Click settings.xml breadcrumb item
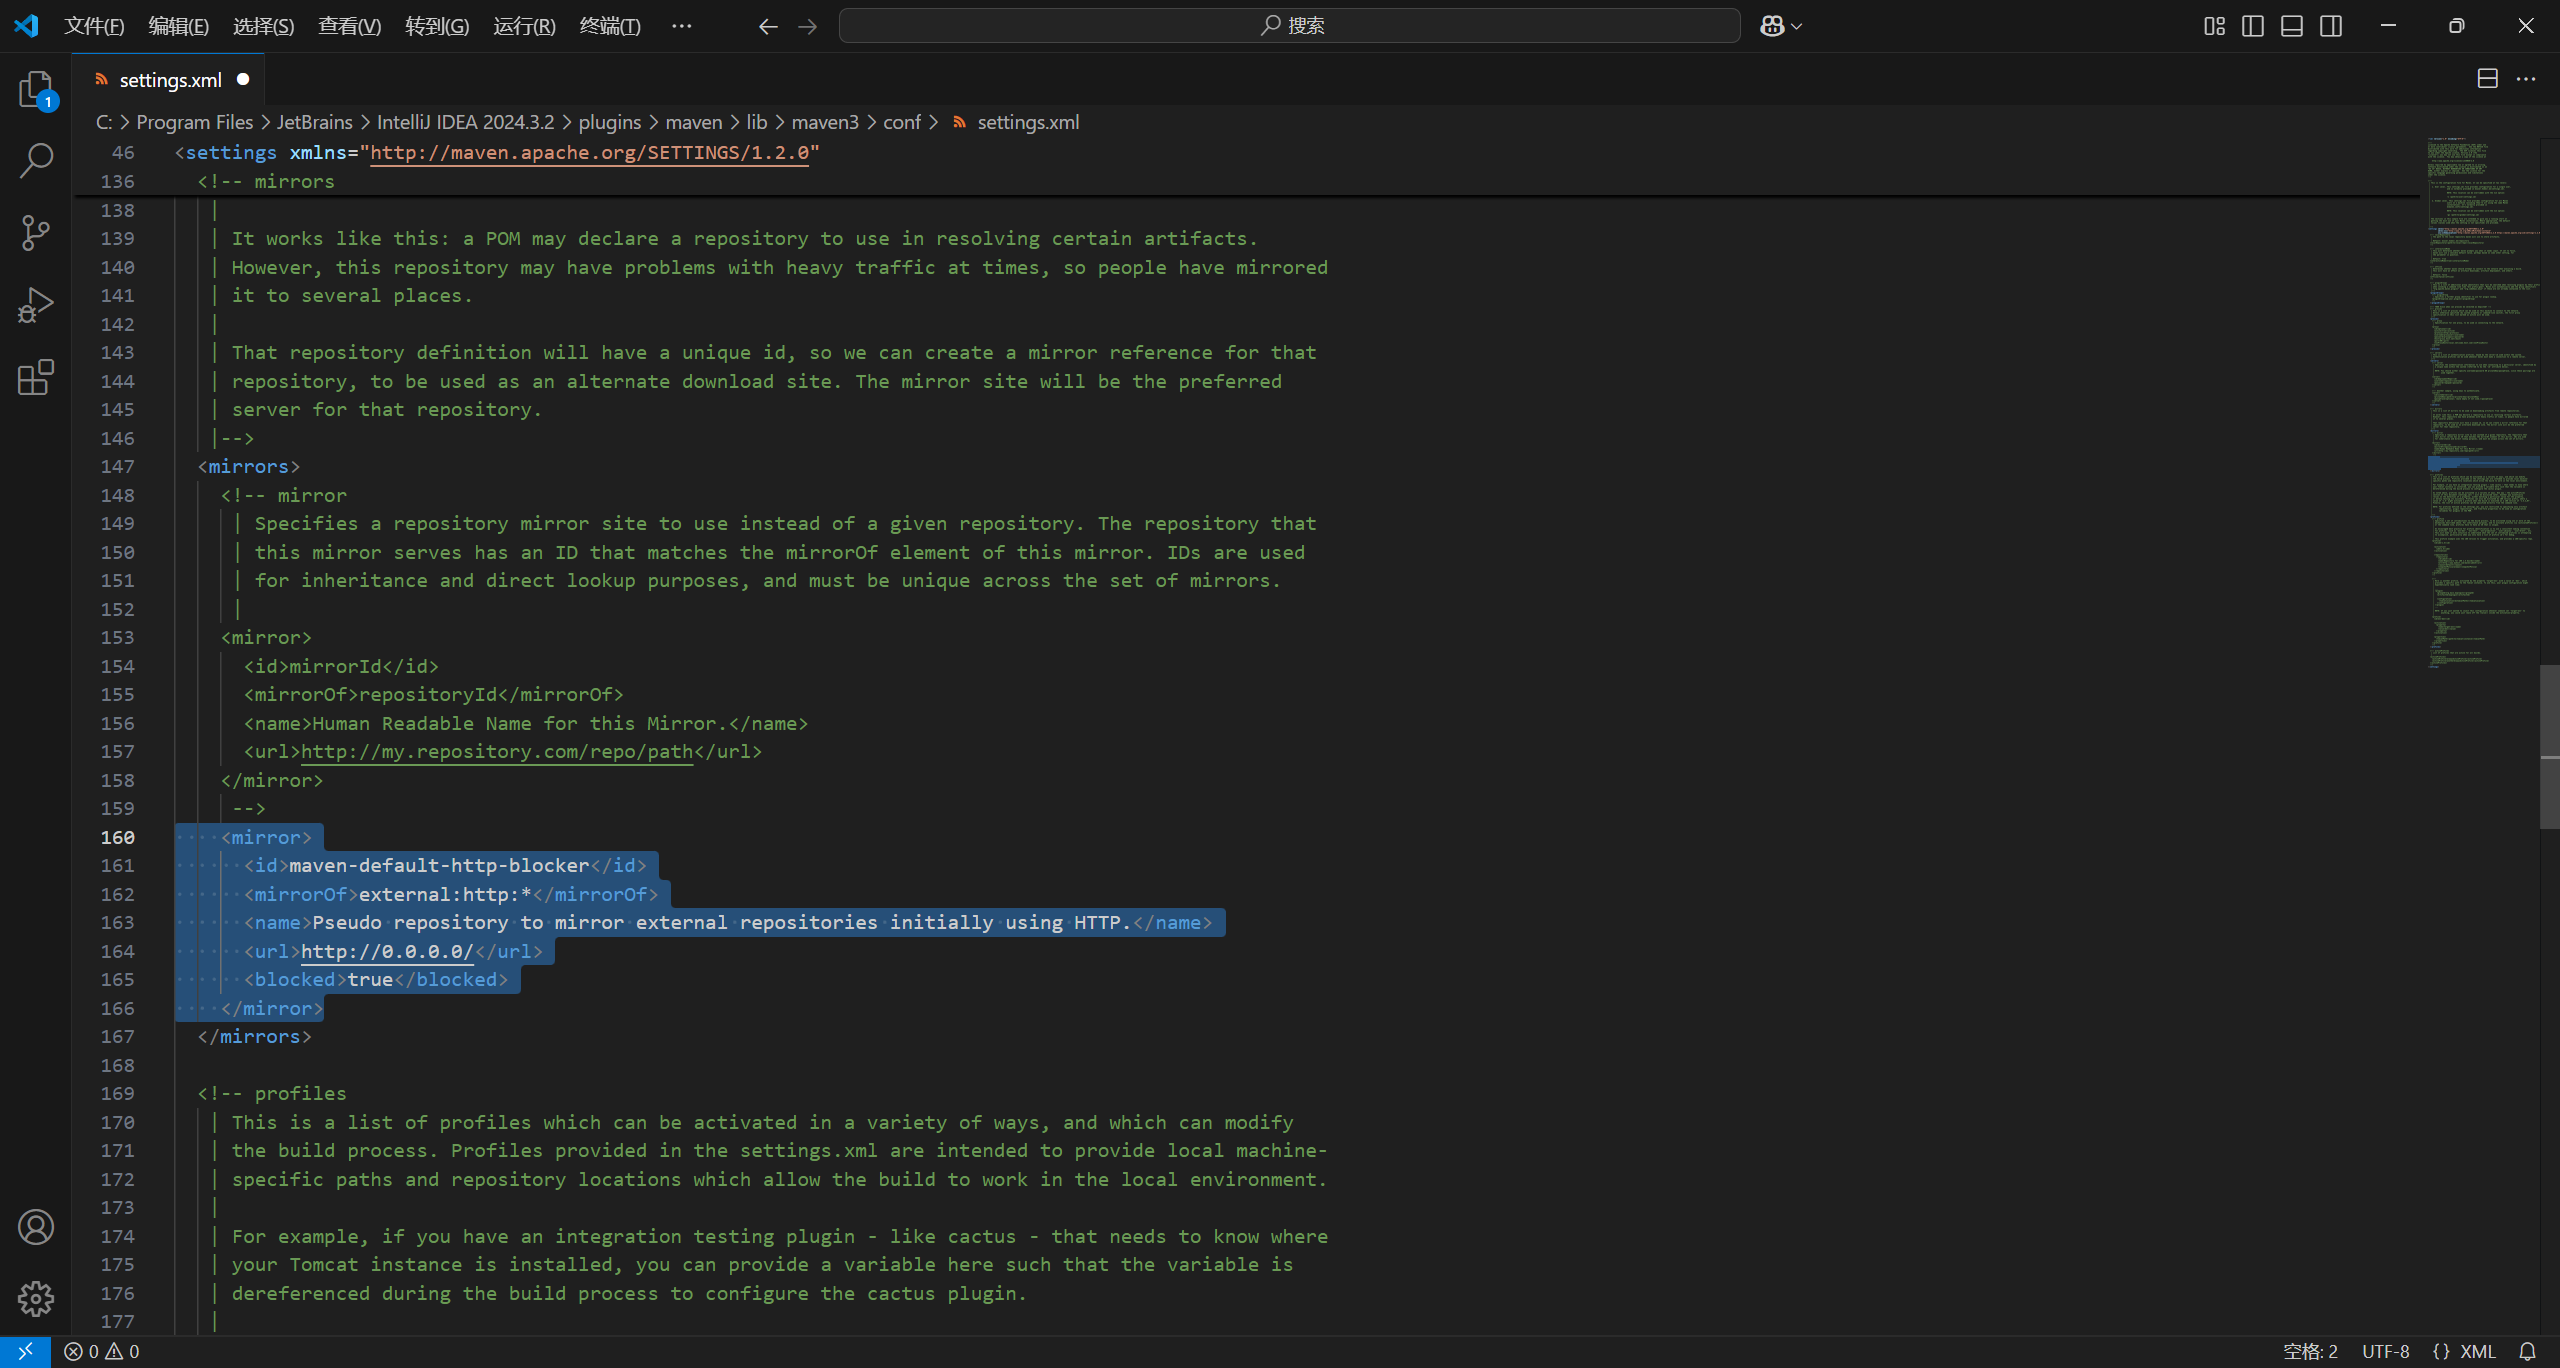 (x=1028, y=122)
